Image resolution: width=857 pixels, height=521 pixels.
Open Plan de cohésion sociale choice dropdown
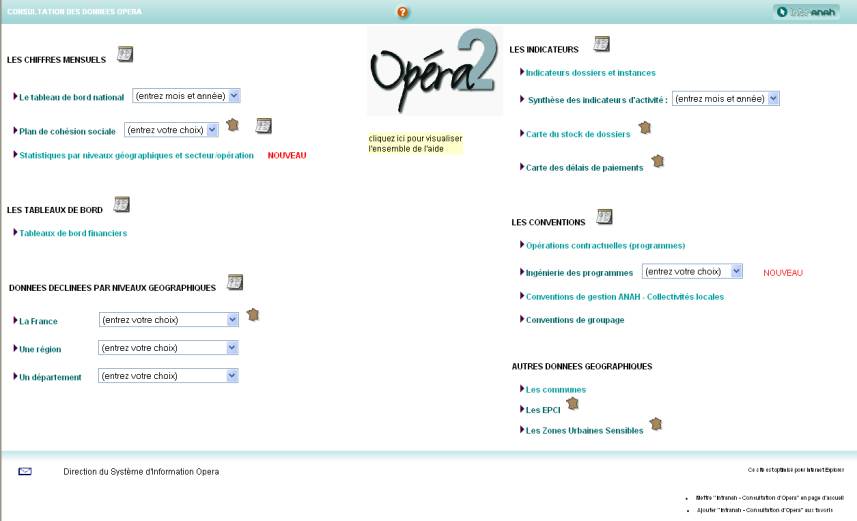click(171, 130)
